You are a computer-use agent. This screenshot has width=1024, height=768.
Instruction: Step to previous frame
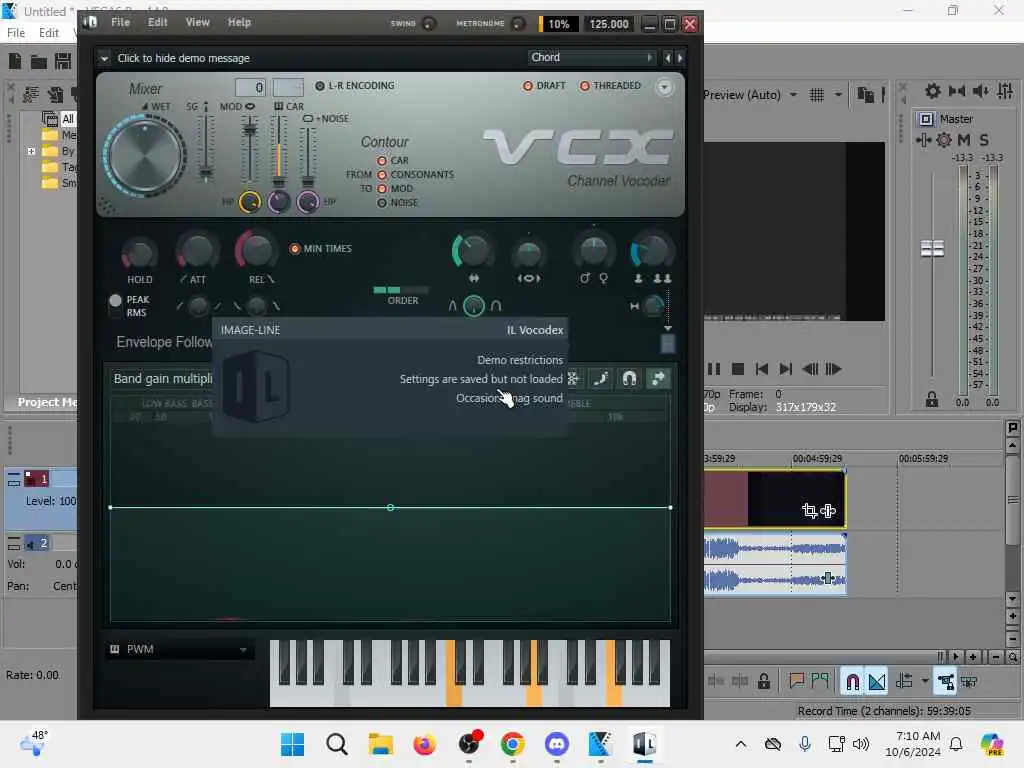[x=810, y=370]
